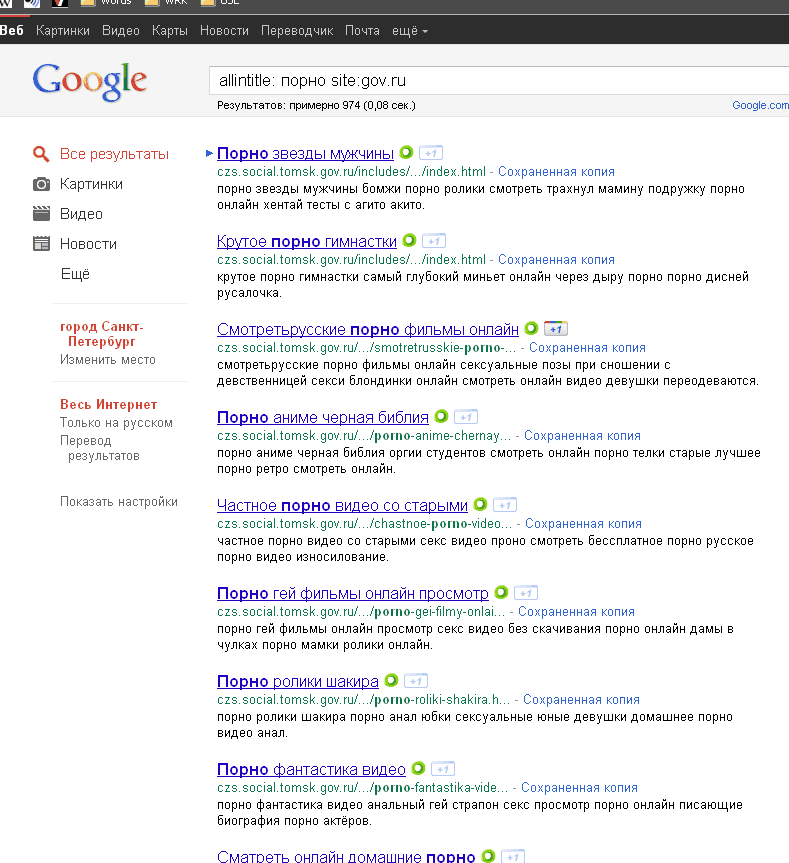Screen dimensions: 789x863
Task: Click +1 button for 'онлайн просмотр' result
Action: [x=526, y=593]
